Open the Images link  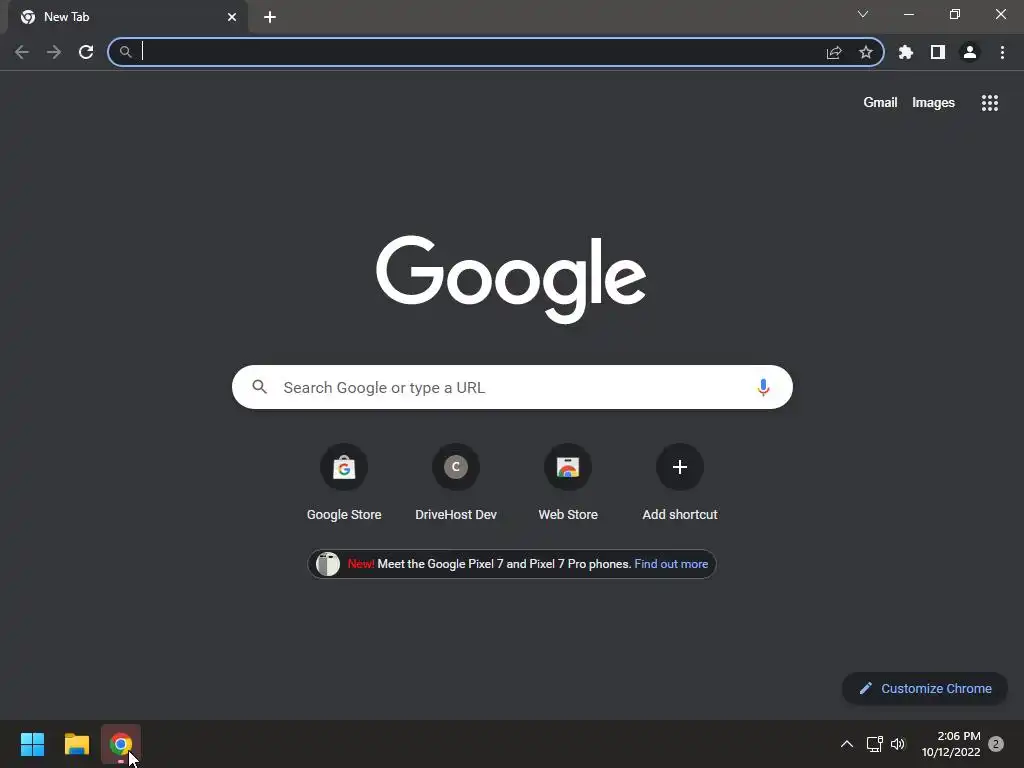click(933, 103)
